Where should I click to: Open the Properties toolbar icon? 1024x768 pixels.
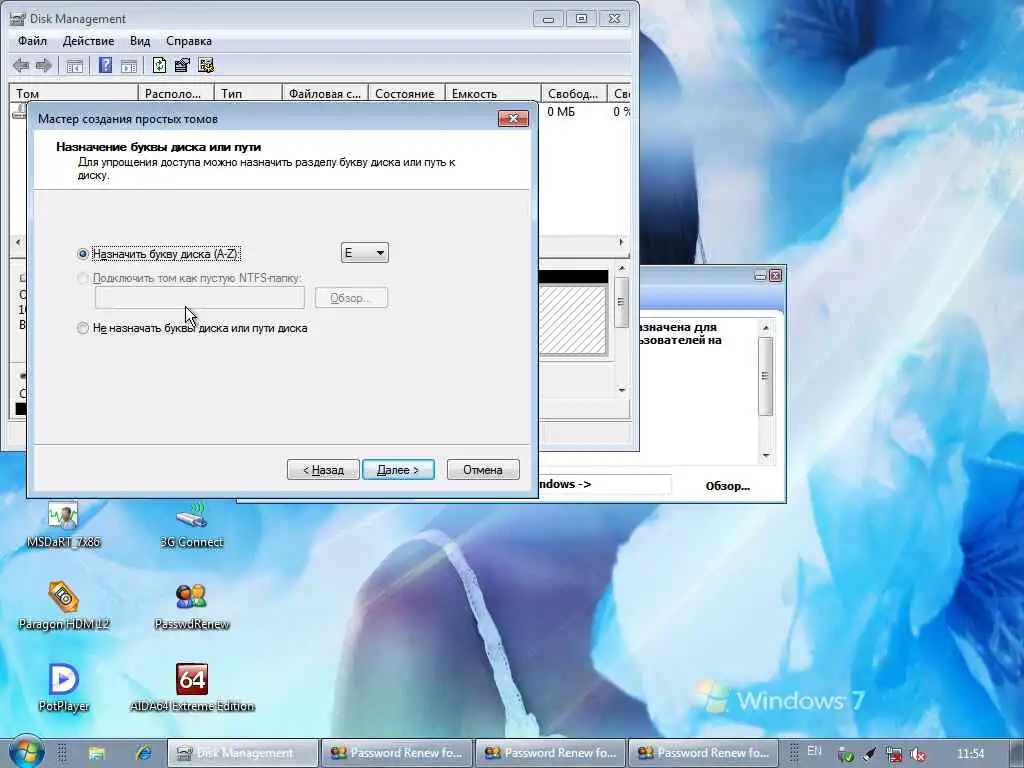pyautogui.click(x=182, y=65)
